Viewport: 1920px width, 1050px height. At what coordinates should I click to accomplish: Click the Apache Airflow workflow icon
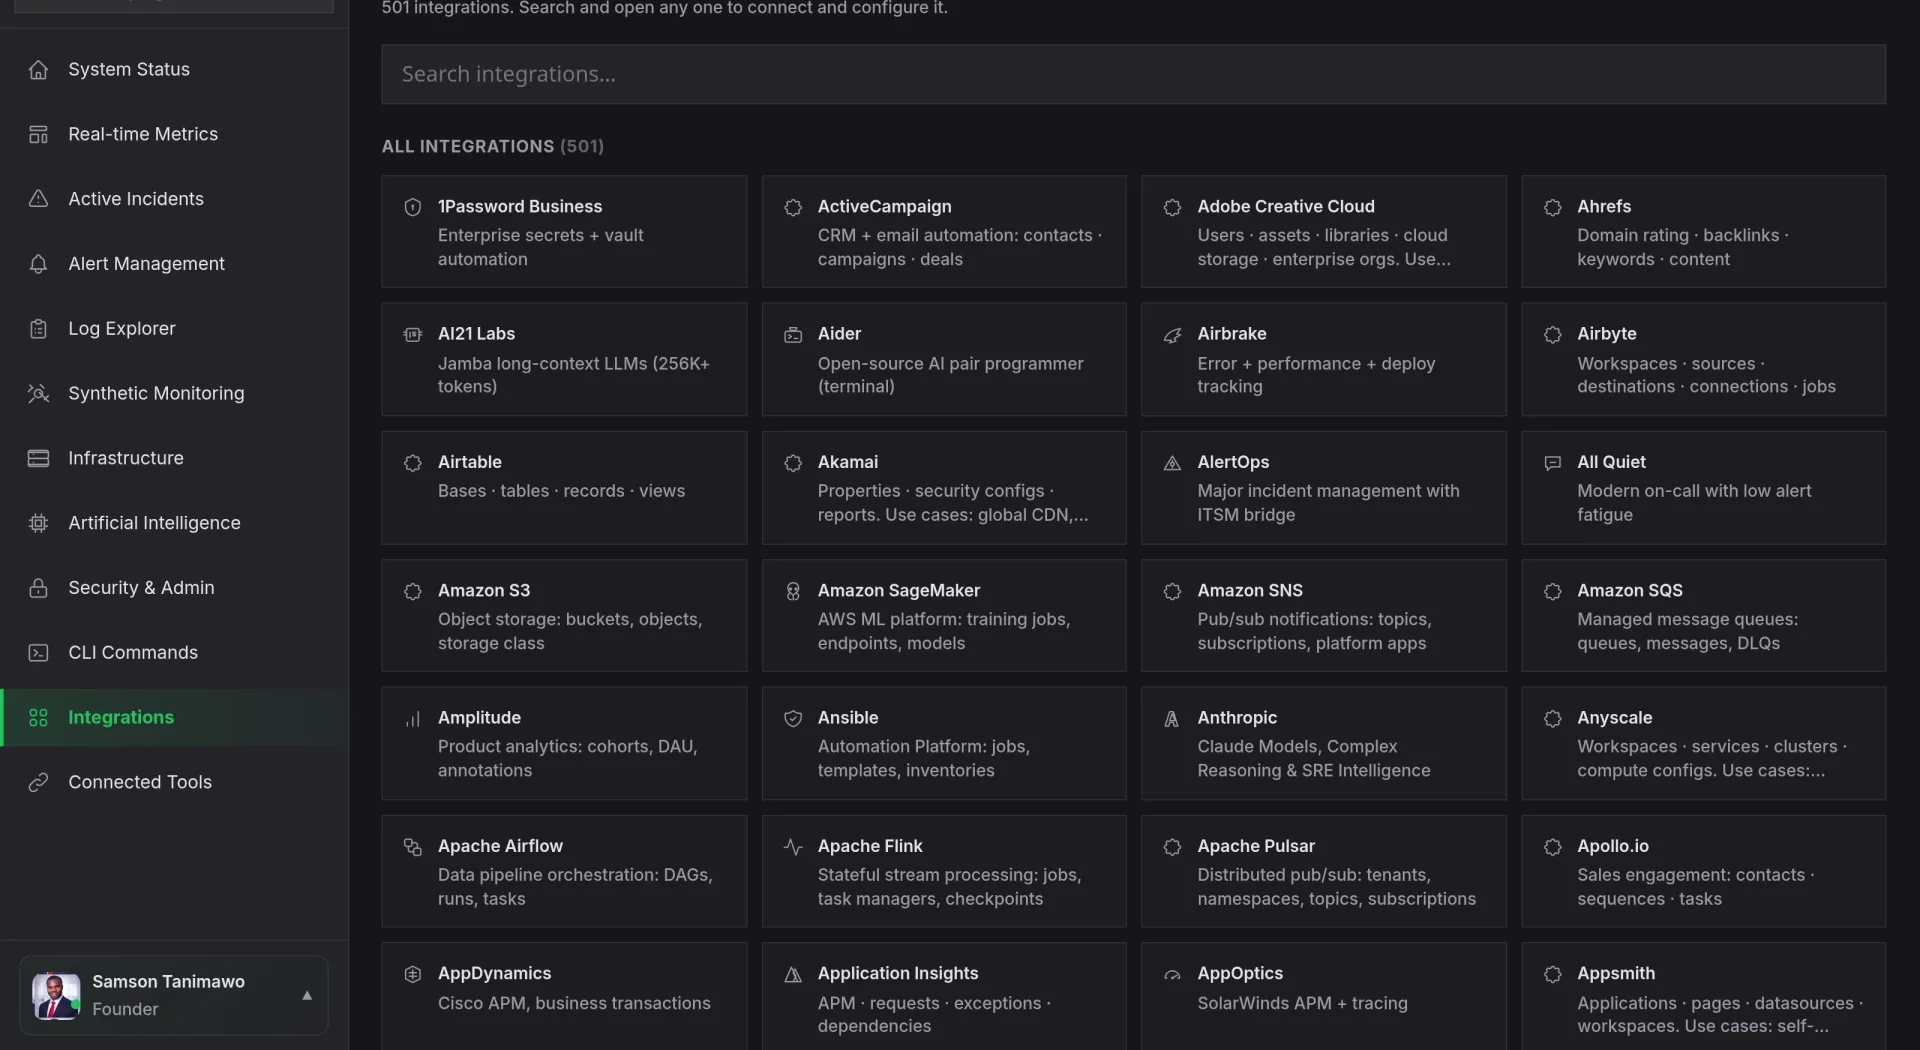pyautogui.click(x=412, y=847)
